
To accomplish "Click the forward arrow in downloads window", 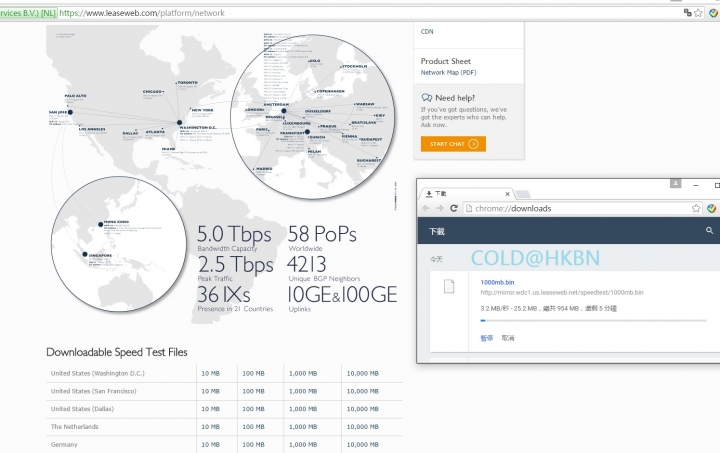I will (x=440, y=208).
